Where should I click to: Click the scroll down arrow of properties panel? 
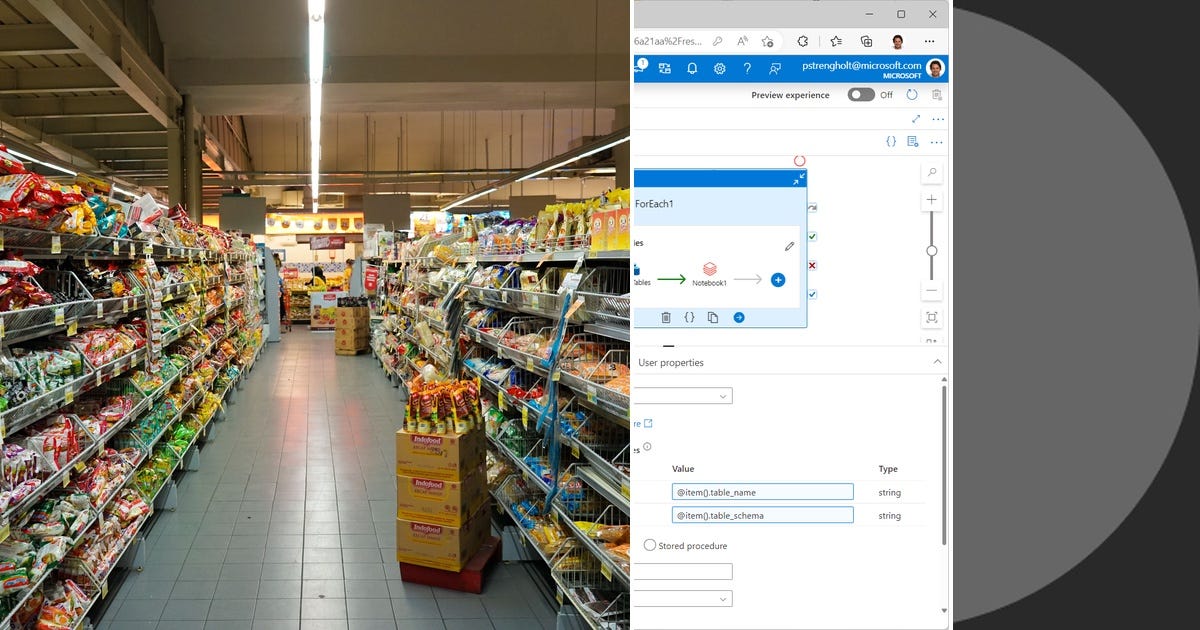pyautogui.click(x=944, y=610)
